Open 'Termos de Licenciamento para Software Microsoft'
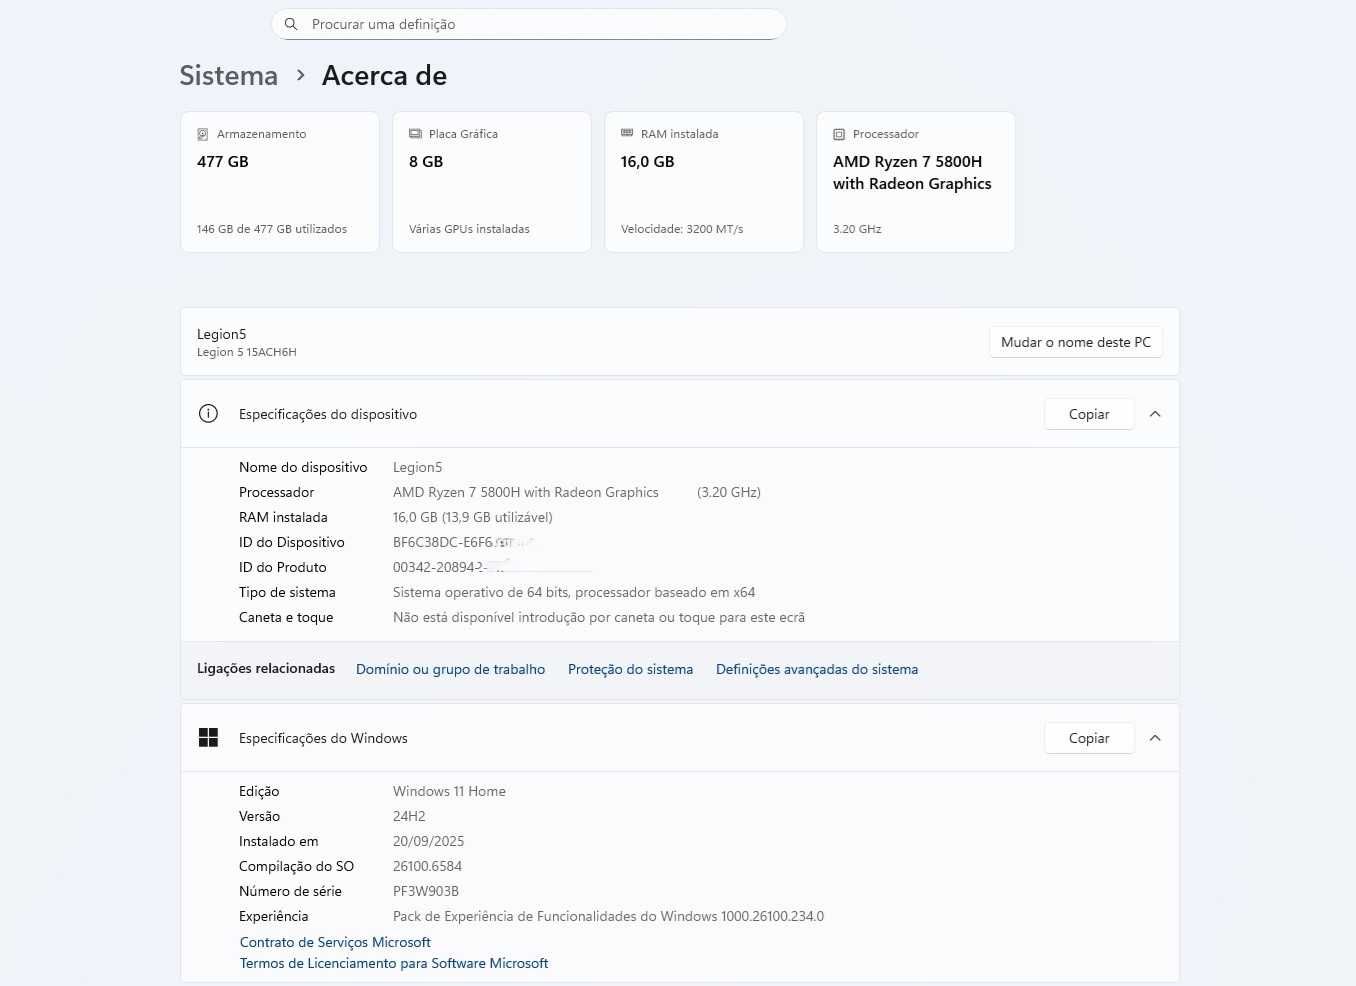This screenshot has height=986, width=1356. pos(394,963)
